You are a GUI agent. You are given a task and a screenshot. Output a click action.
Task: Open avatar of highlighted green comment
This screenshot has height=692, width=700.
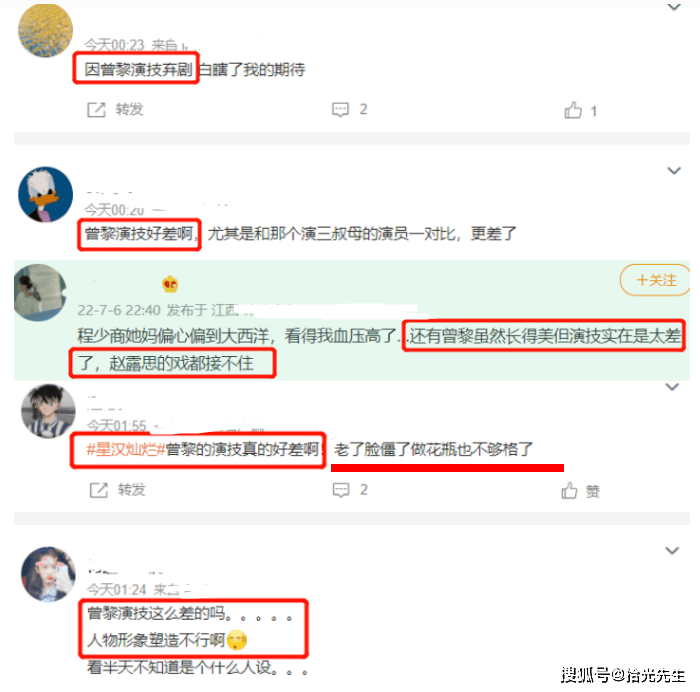coord(40,292)
